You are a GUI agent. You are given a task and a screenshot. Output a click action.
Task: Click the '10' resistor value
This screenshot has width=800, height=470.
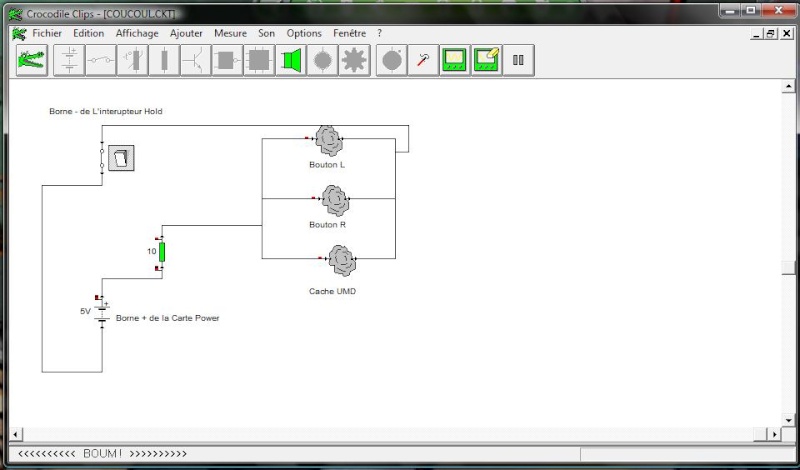pos(152,251)
